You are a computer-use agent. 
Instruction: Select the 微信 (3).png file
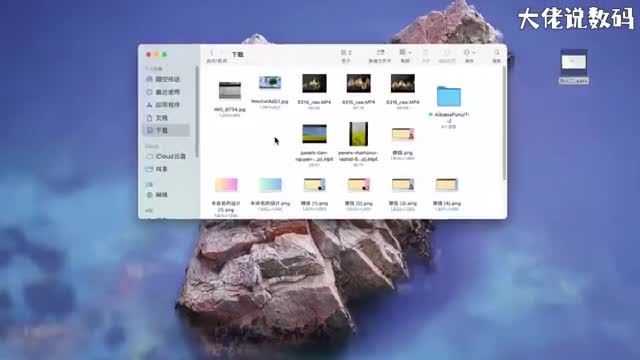tap(403, 185)
